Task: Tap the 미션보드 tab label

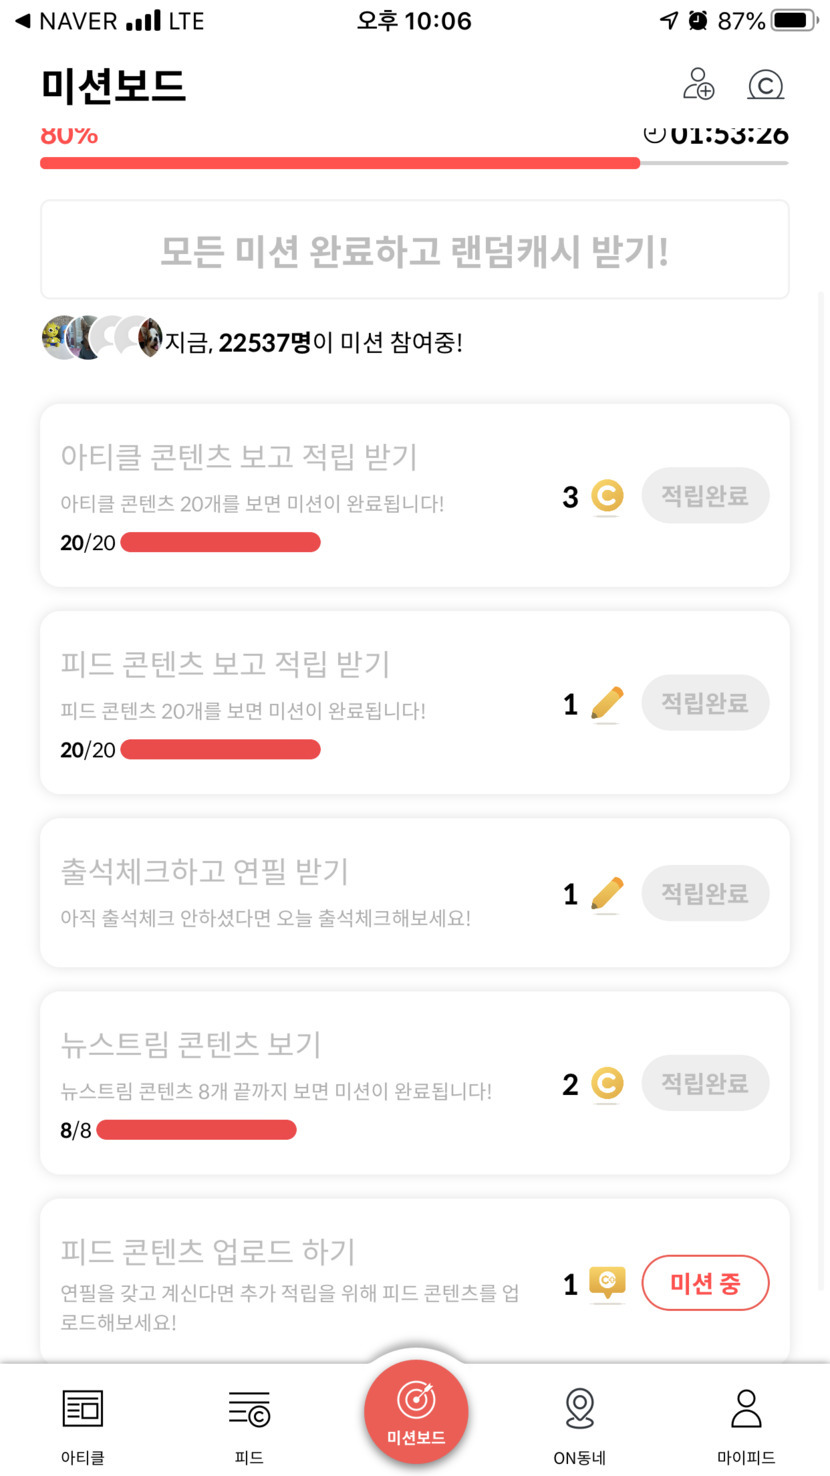Action: tap(416, 1439)
